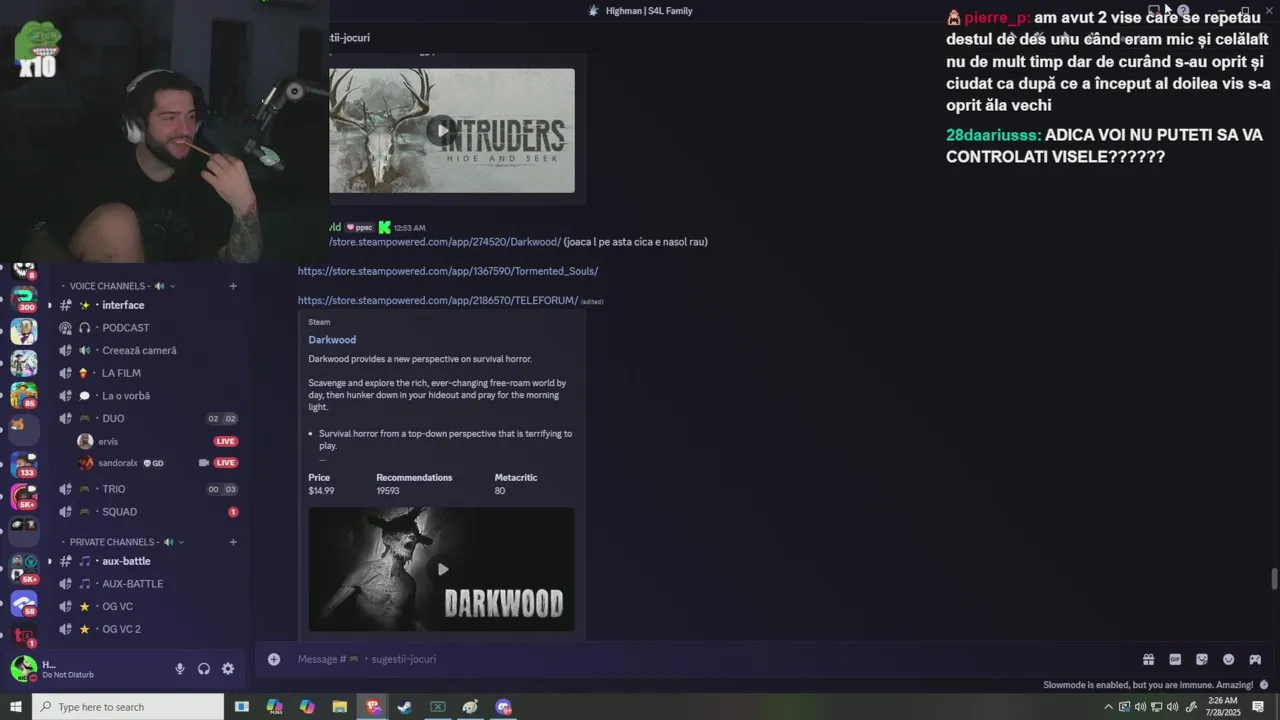
Task: Add a channel to PRIVATE CHANNELS category
Action: [x=233, y=542]
